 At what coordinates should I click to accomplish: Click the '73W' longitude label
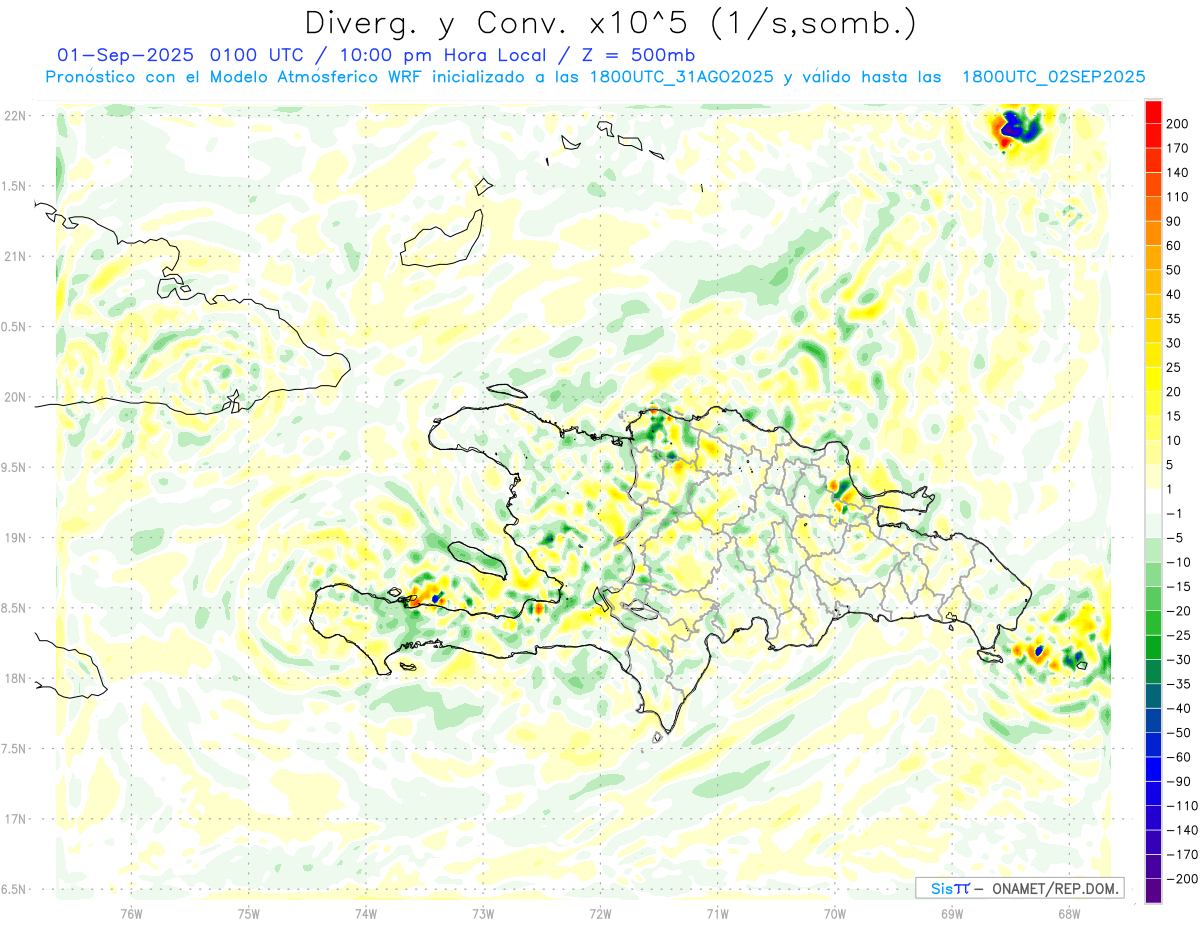tap(483, 914)
